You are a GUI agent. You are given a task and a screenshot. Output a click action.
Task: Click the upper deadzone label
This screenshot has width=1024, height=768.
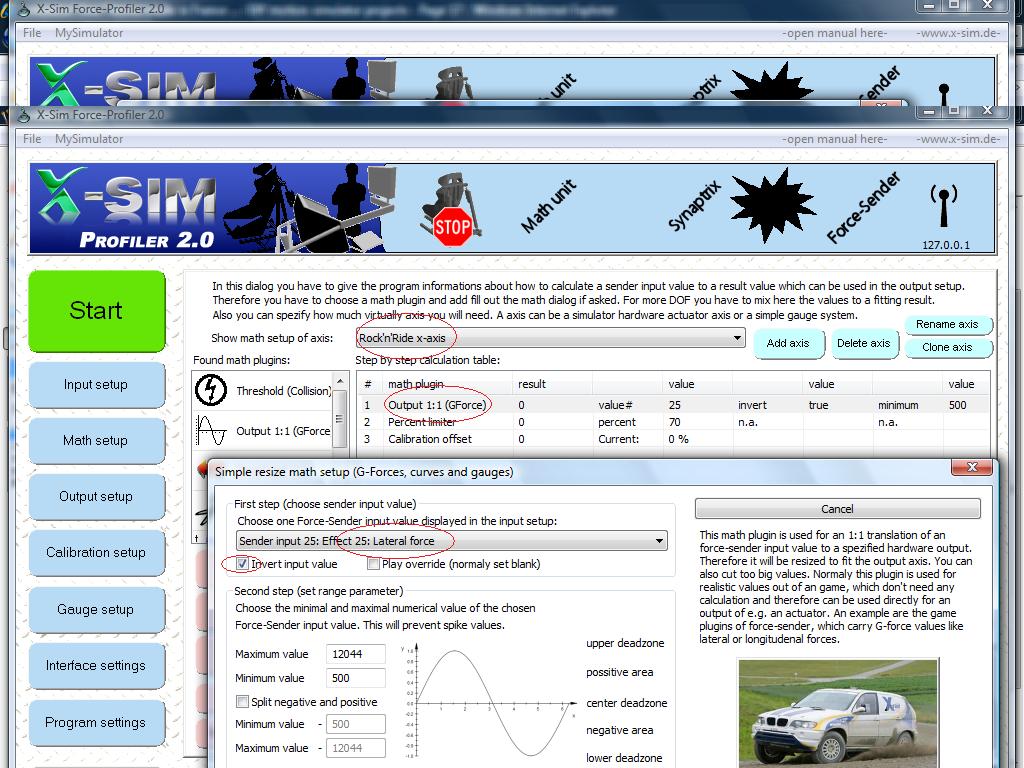[x=625, y=643]
